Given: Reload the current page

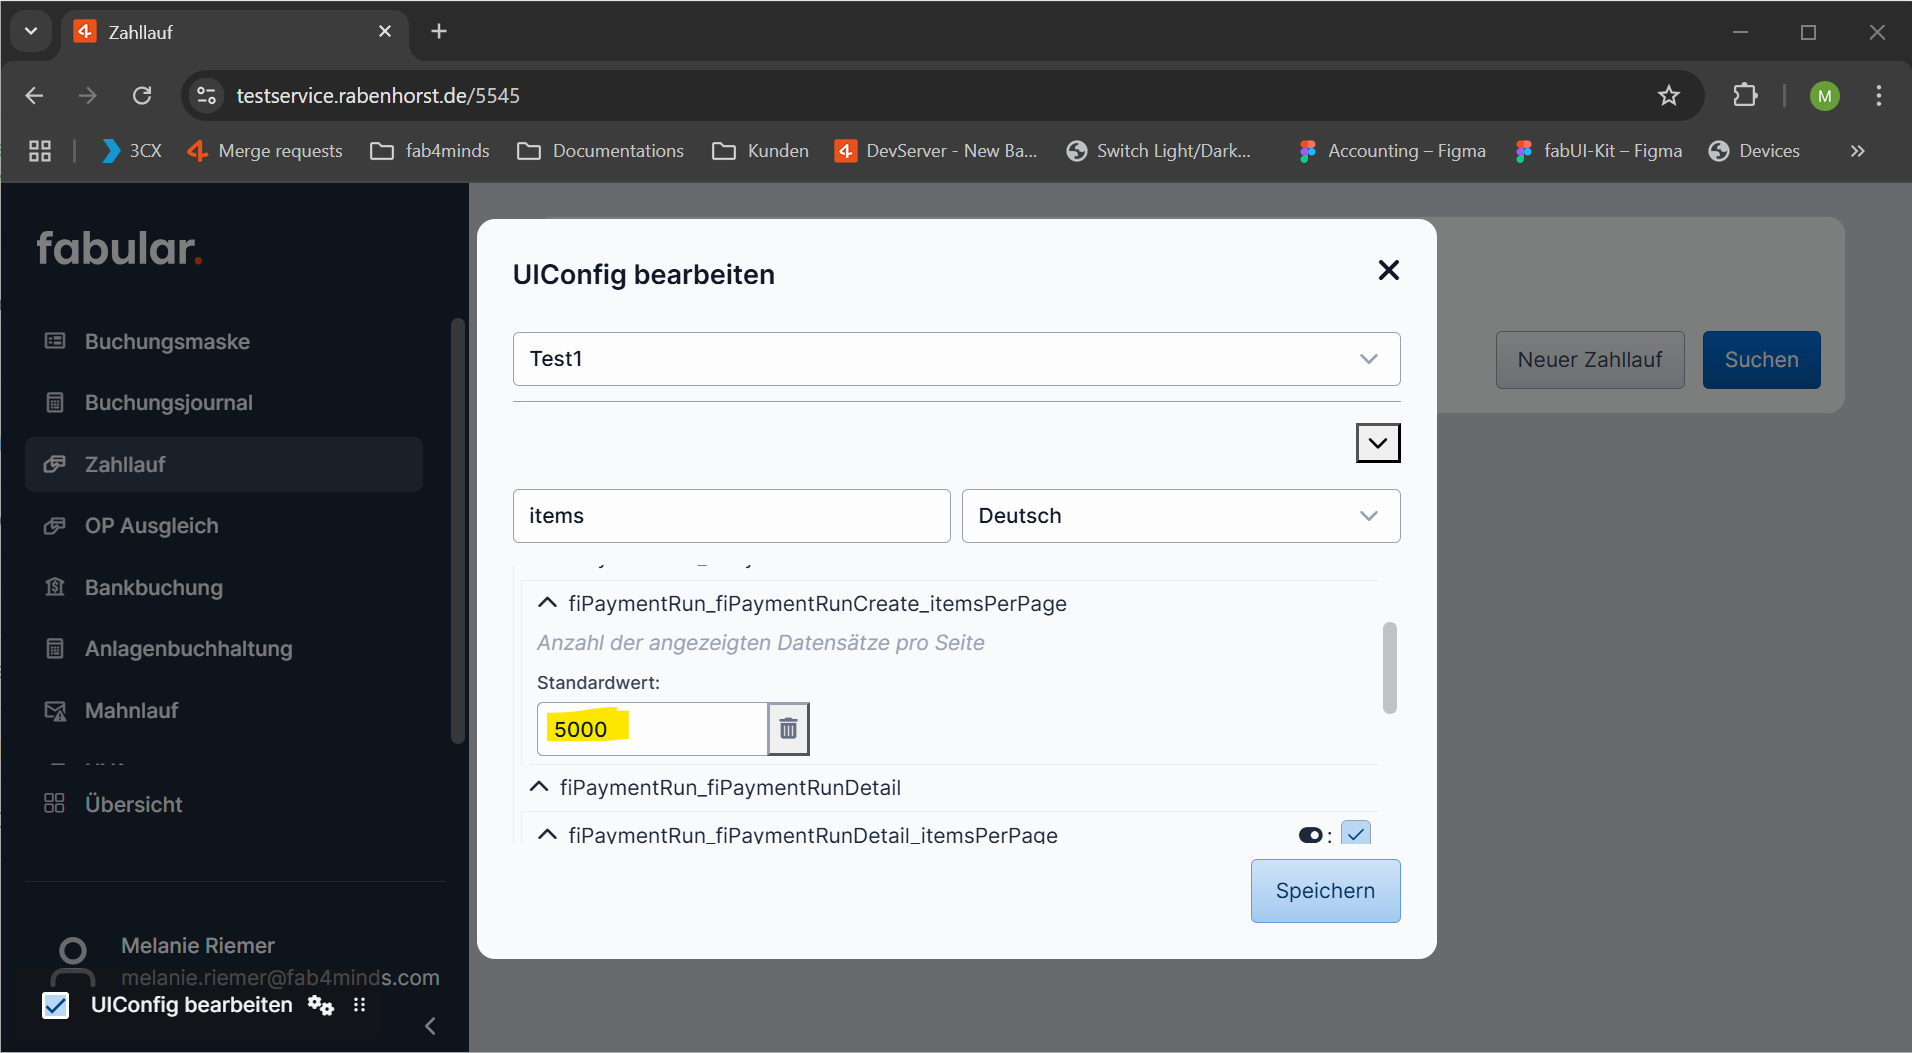Looking at the screenshot, I should click(x=142, y=96).
